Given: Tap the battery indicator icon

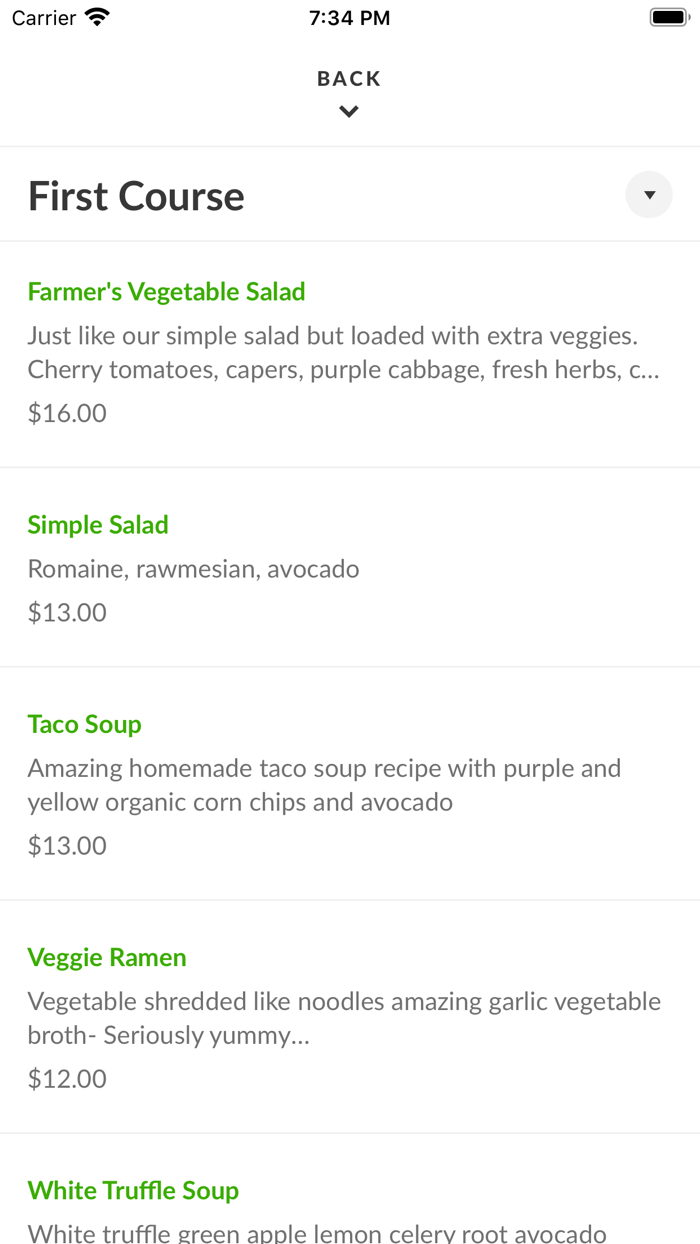Looking at the screenshot, I should [x=668, y=16].
